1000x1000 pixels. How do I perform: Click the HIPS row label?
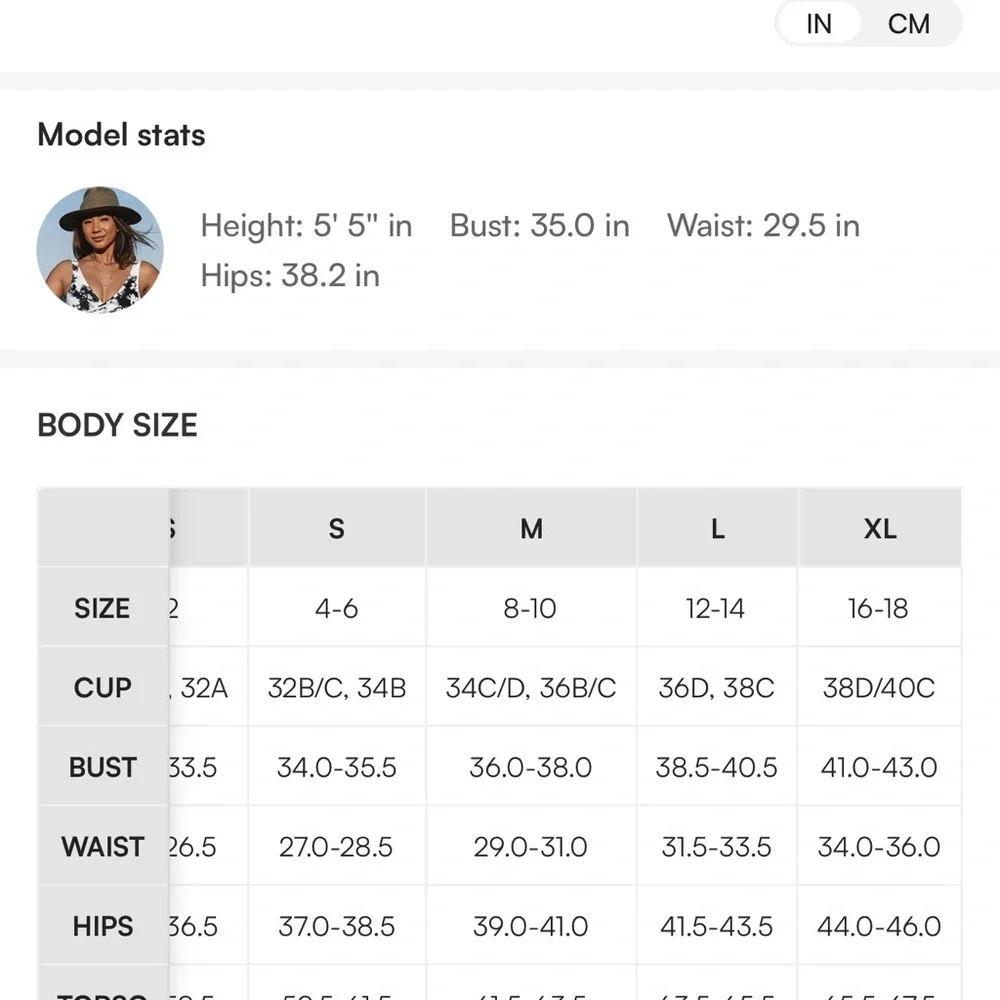(102, 926)
